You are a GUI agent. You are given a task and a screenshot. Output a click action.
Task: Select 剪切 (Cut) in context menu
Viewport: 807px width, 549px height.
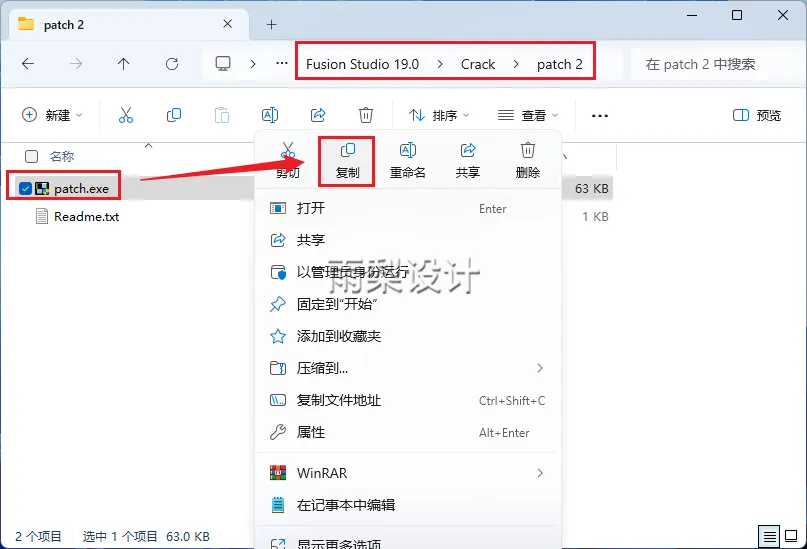coord(287,161)
